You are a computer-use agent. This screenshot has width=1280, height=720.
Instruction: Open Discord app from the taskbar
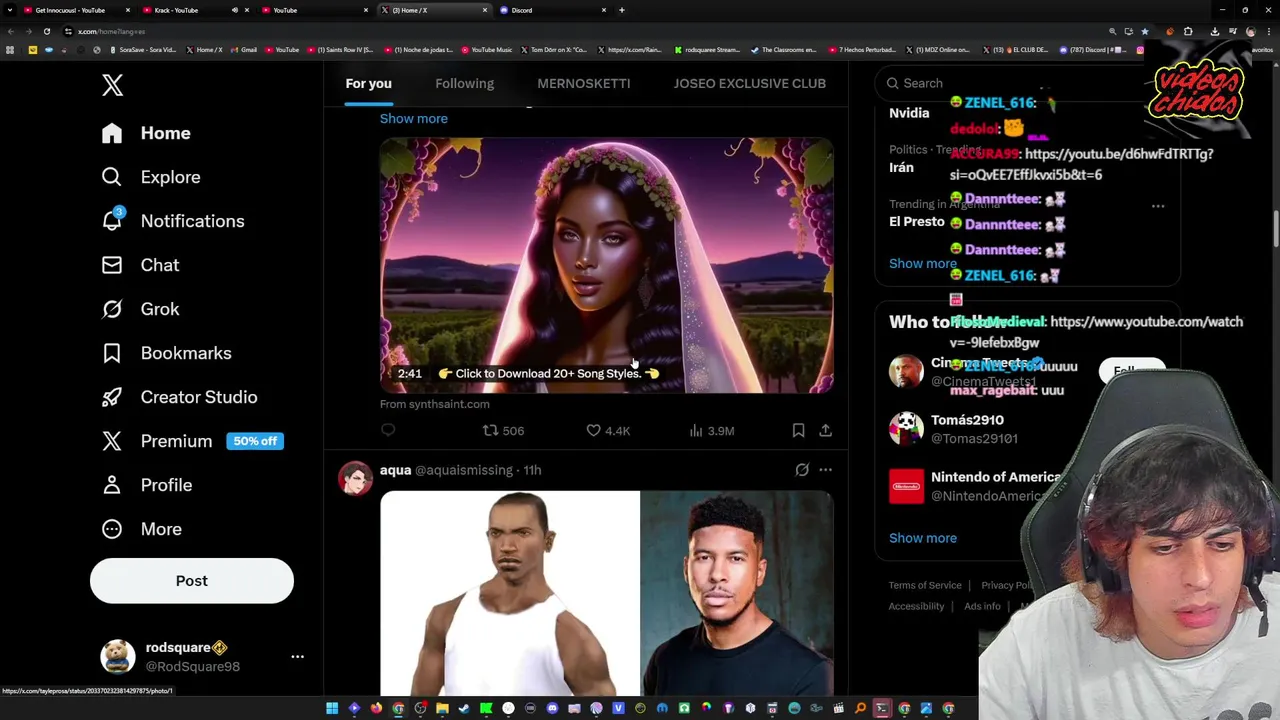[x=552, y=709]
